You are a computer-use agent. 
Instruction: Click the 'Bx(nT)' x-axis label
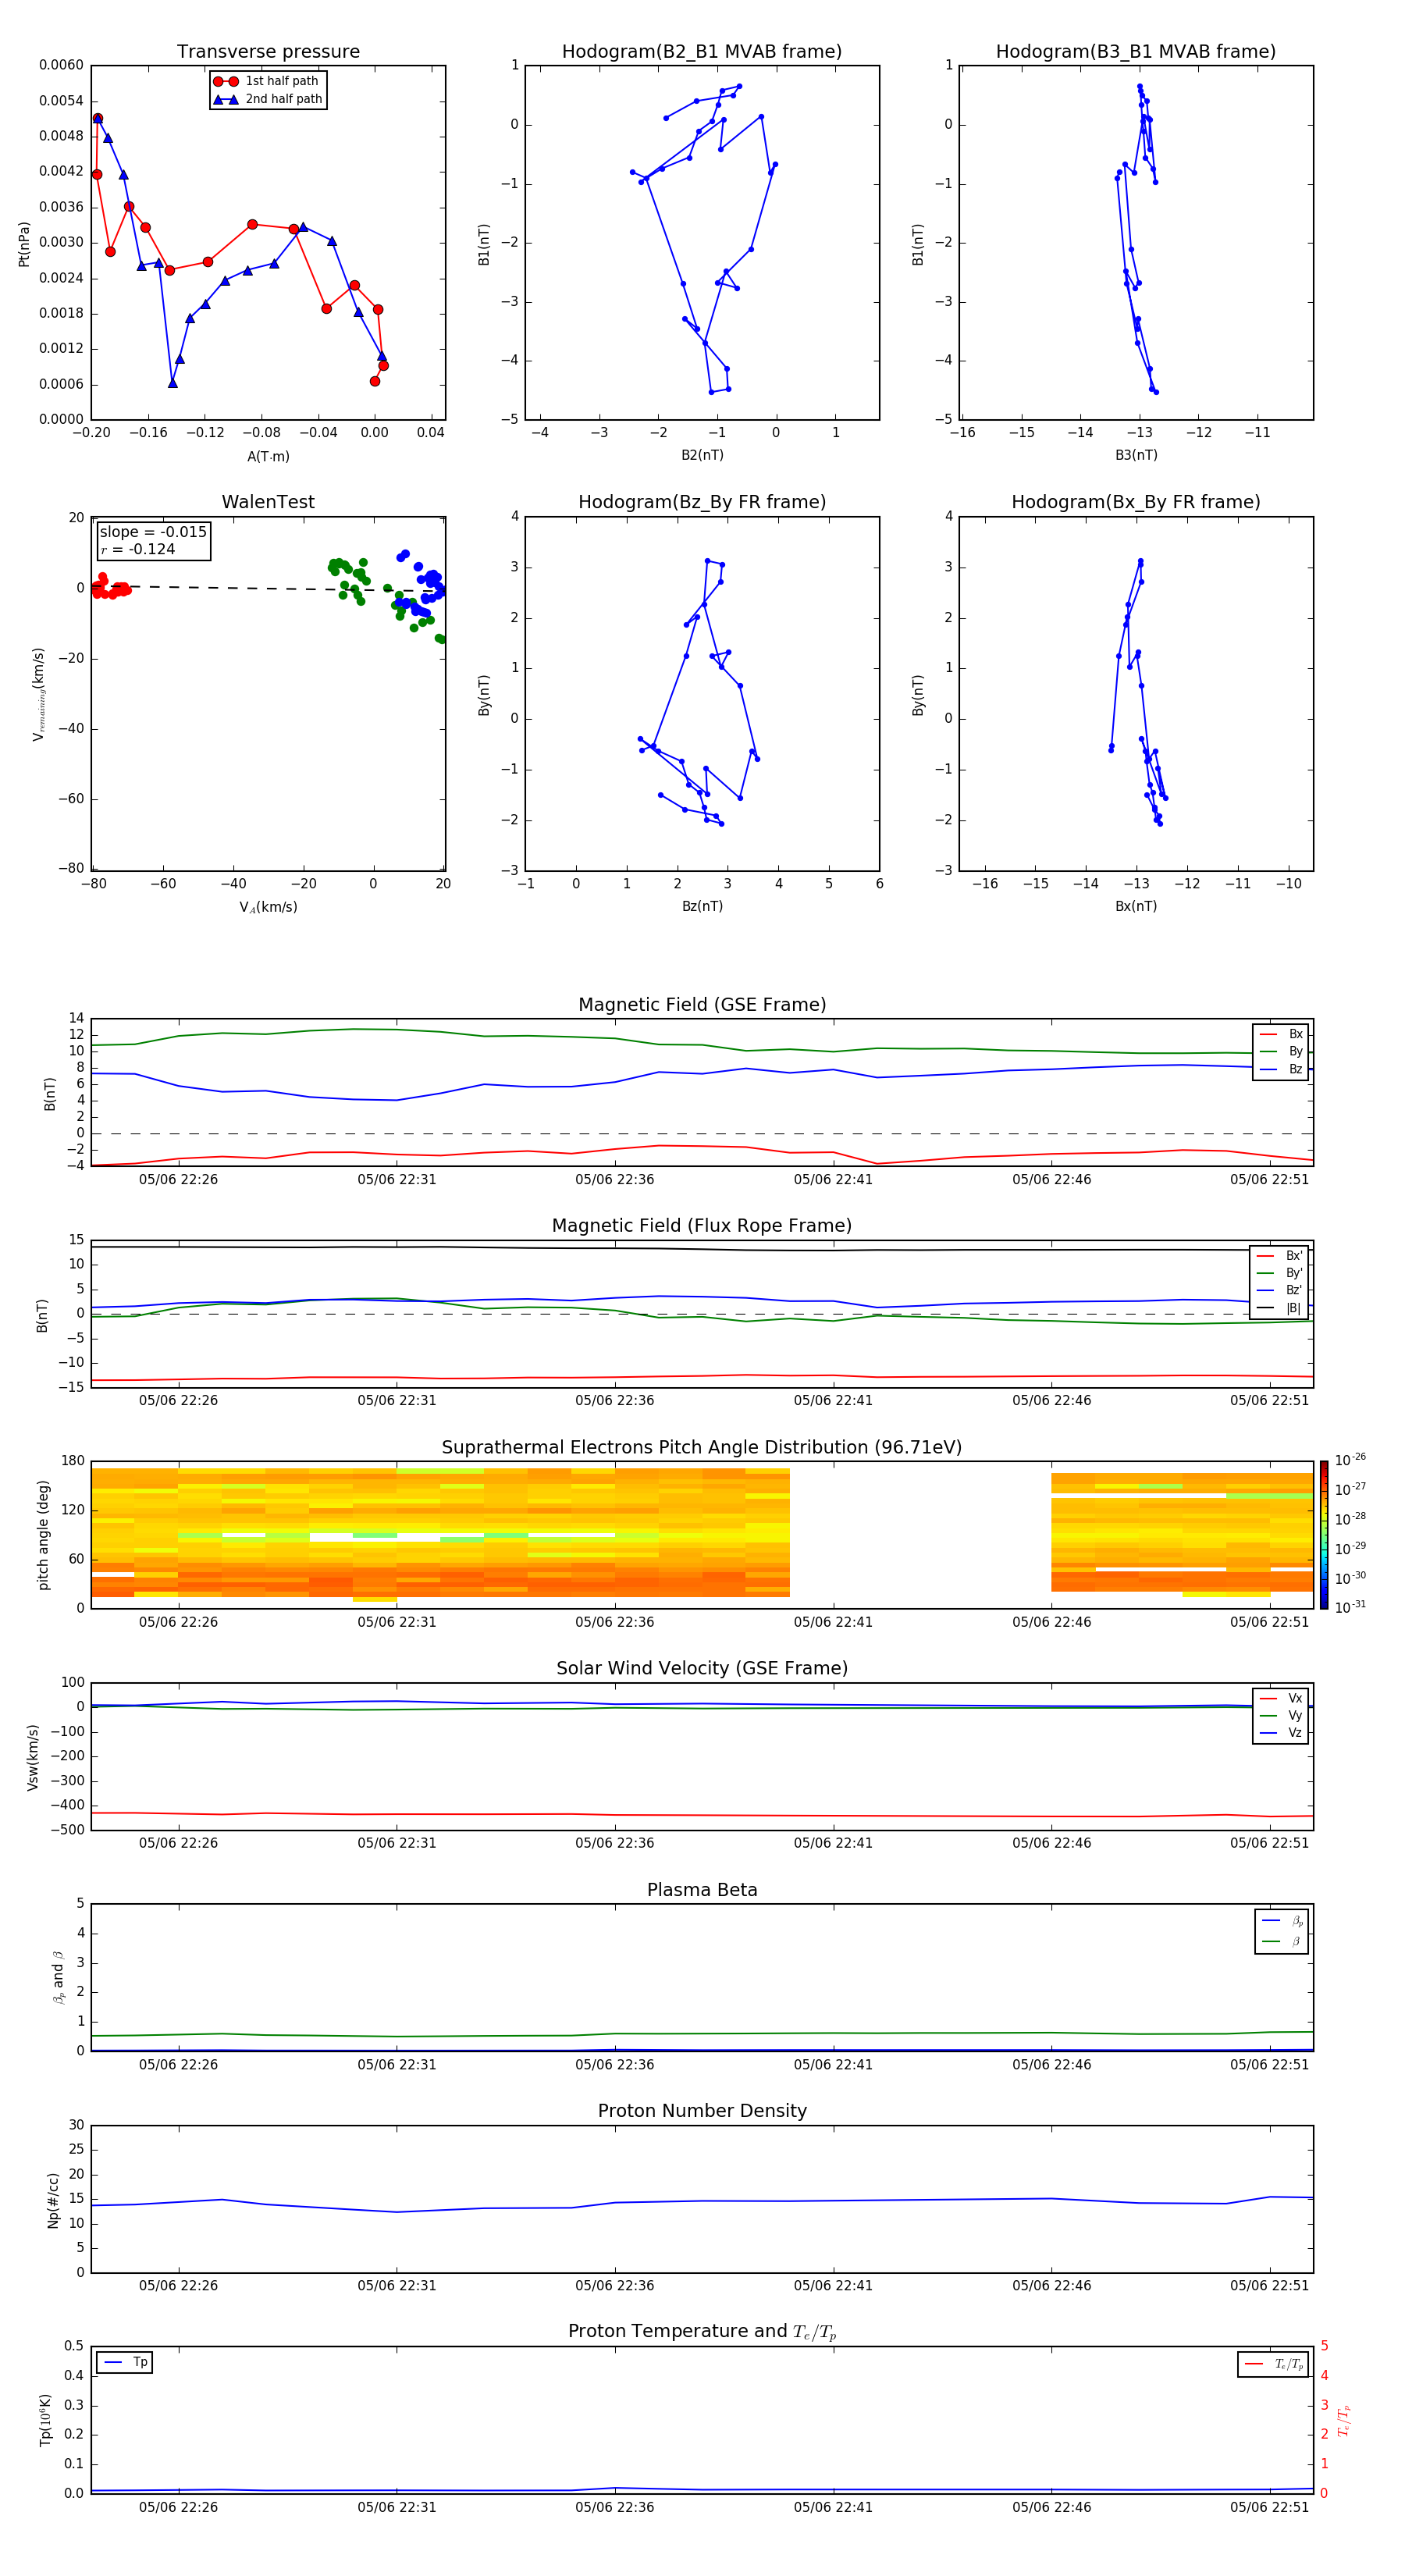point(1136,906)
